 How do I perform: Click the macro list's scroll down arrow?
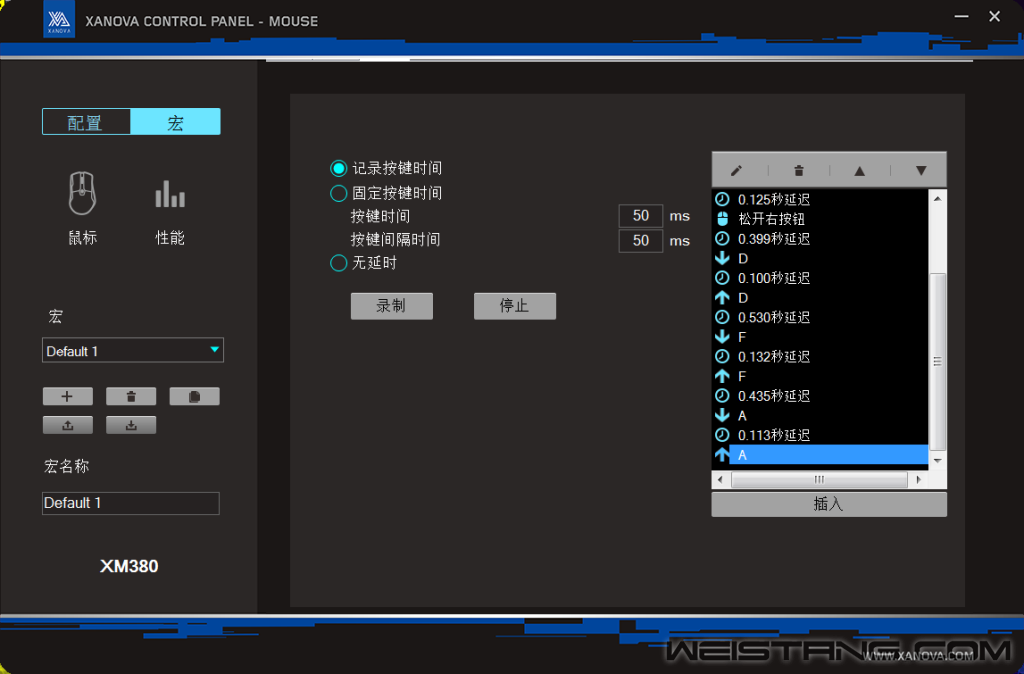pyautogui.click(x=938, y=460)
